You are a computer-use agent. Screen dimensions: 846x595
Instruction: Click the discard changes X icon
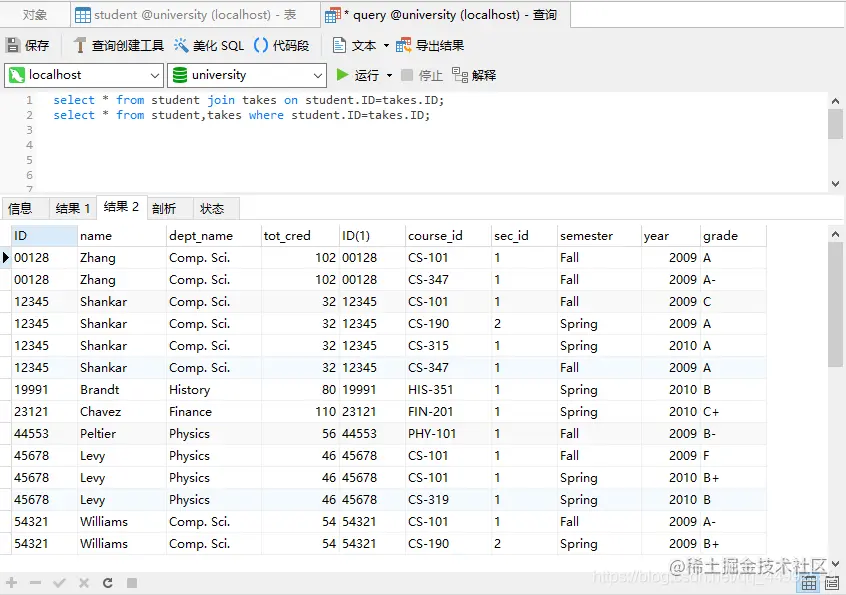(x=84, y=583)
